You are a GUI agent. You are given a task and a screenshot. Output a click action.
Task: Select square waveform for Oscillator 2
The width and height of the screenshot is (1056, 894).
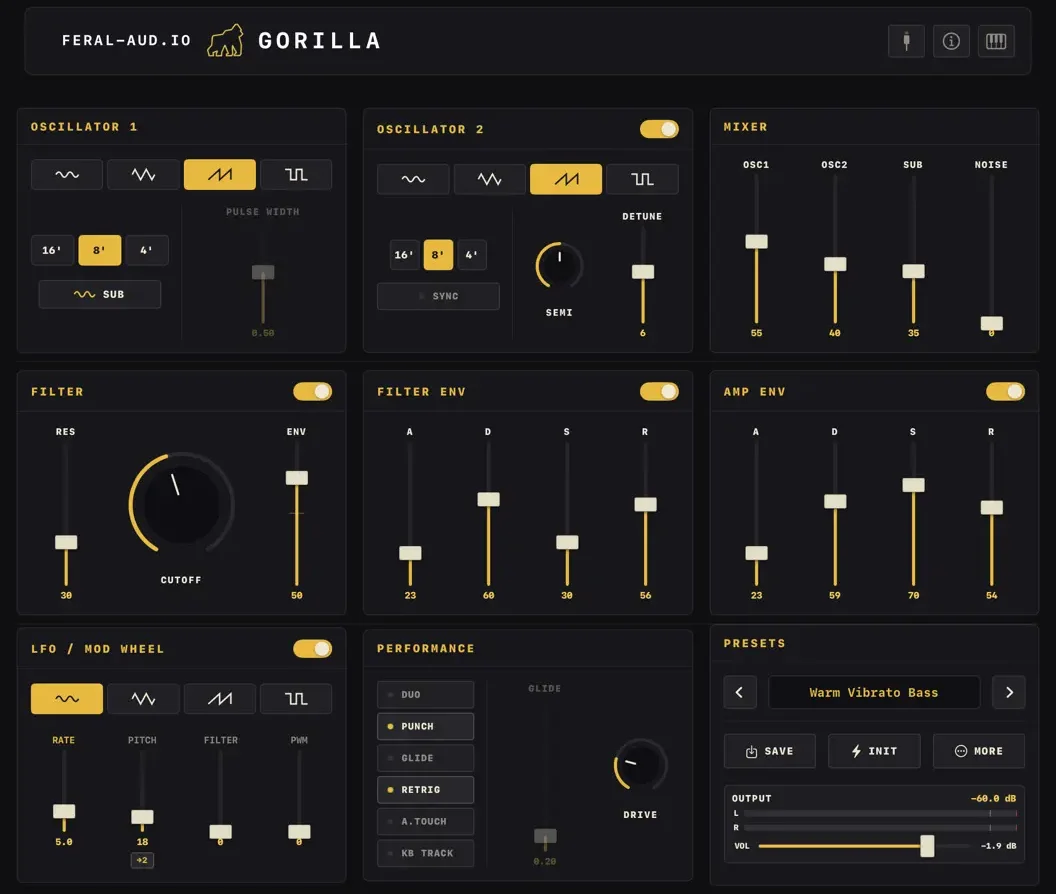click(642, 179)
